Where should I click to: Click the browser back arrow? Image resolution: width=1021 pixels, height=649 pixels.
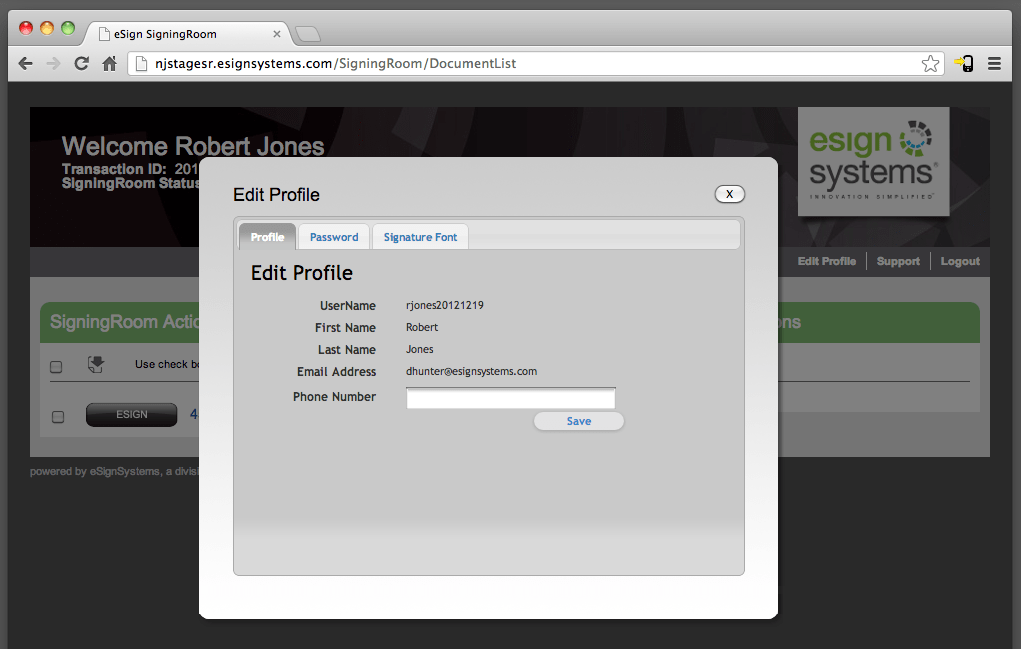26,64
